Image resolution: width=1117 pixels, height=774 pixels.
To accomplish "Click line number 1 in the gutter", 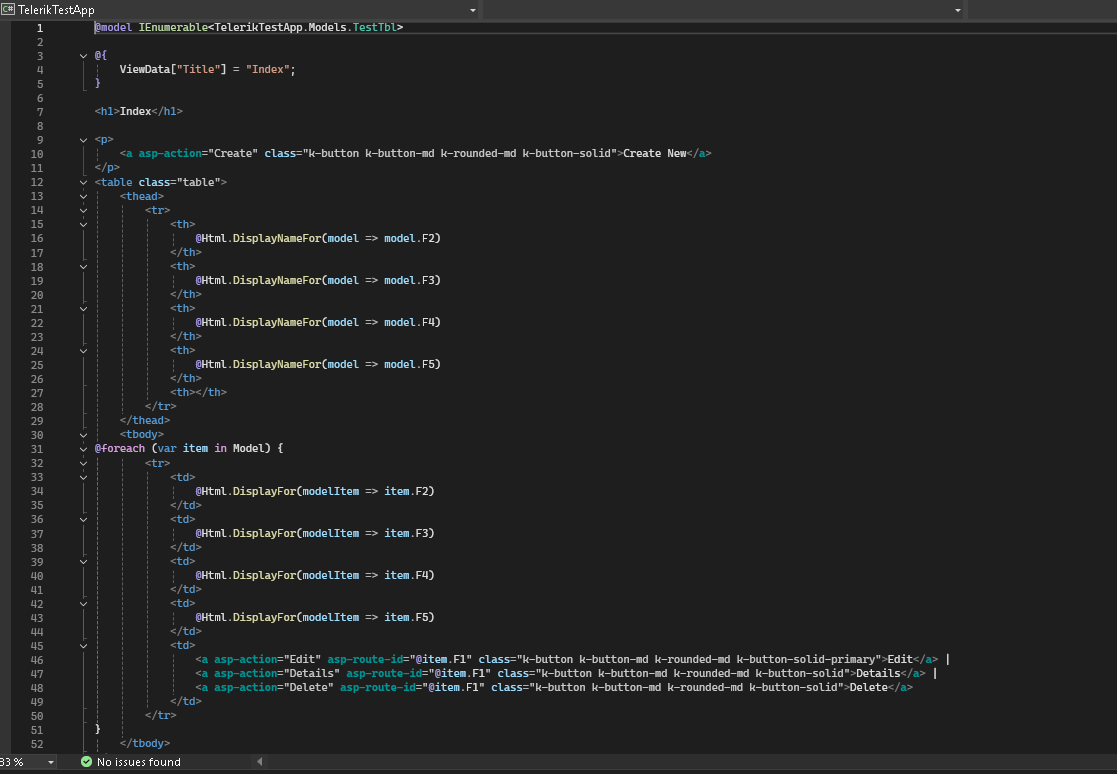I will tap(40, 28).
